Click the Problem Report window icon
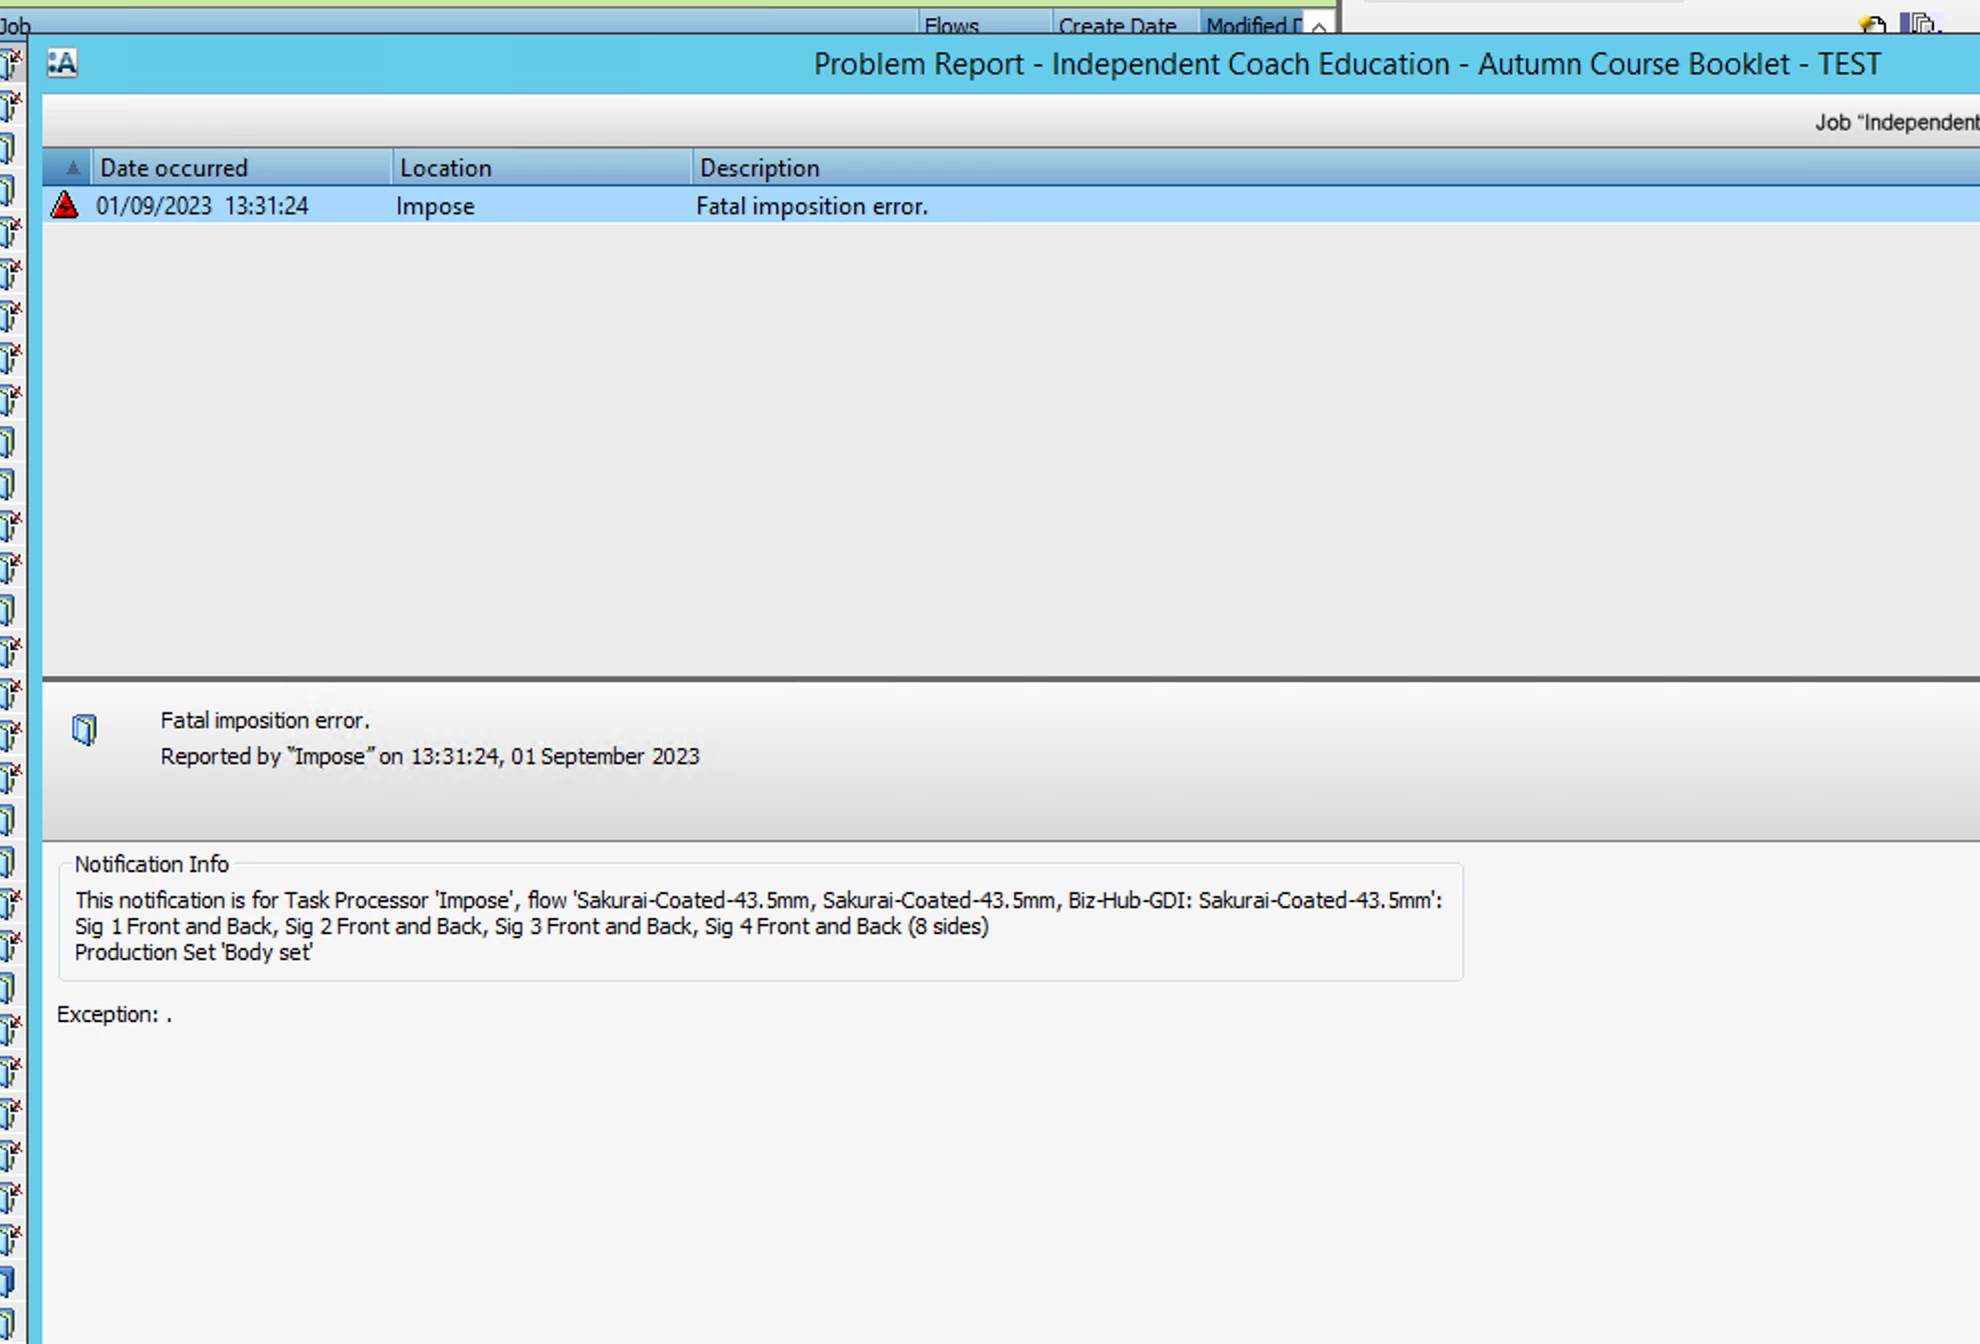The height and width of the screenshot is (1344, 1980). pos(62,64)
